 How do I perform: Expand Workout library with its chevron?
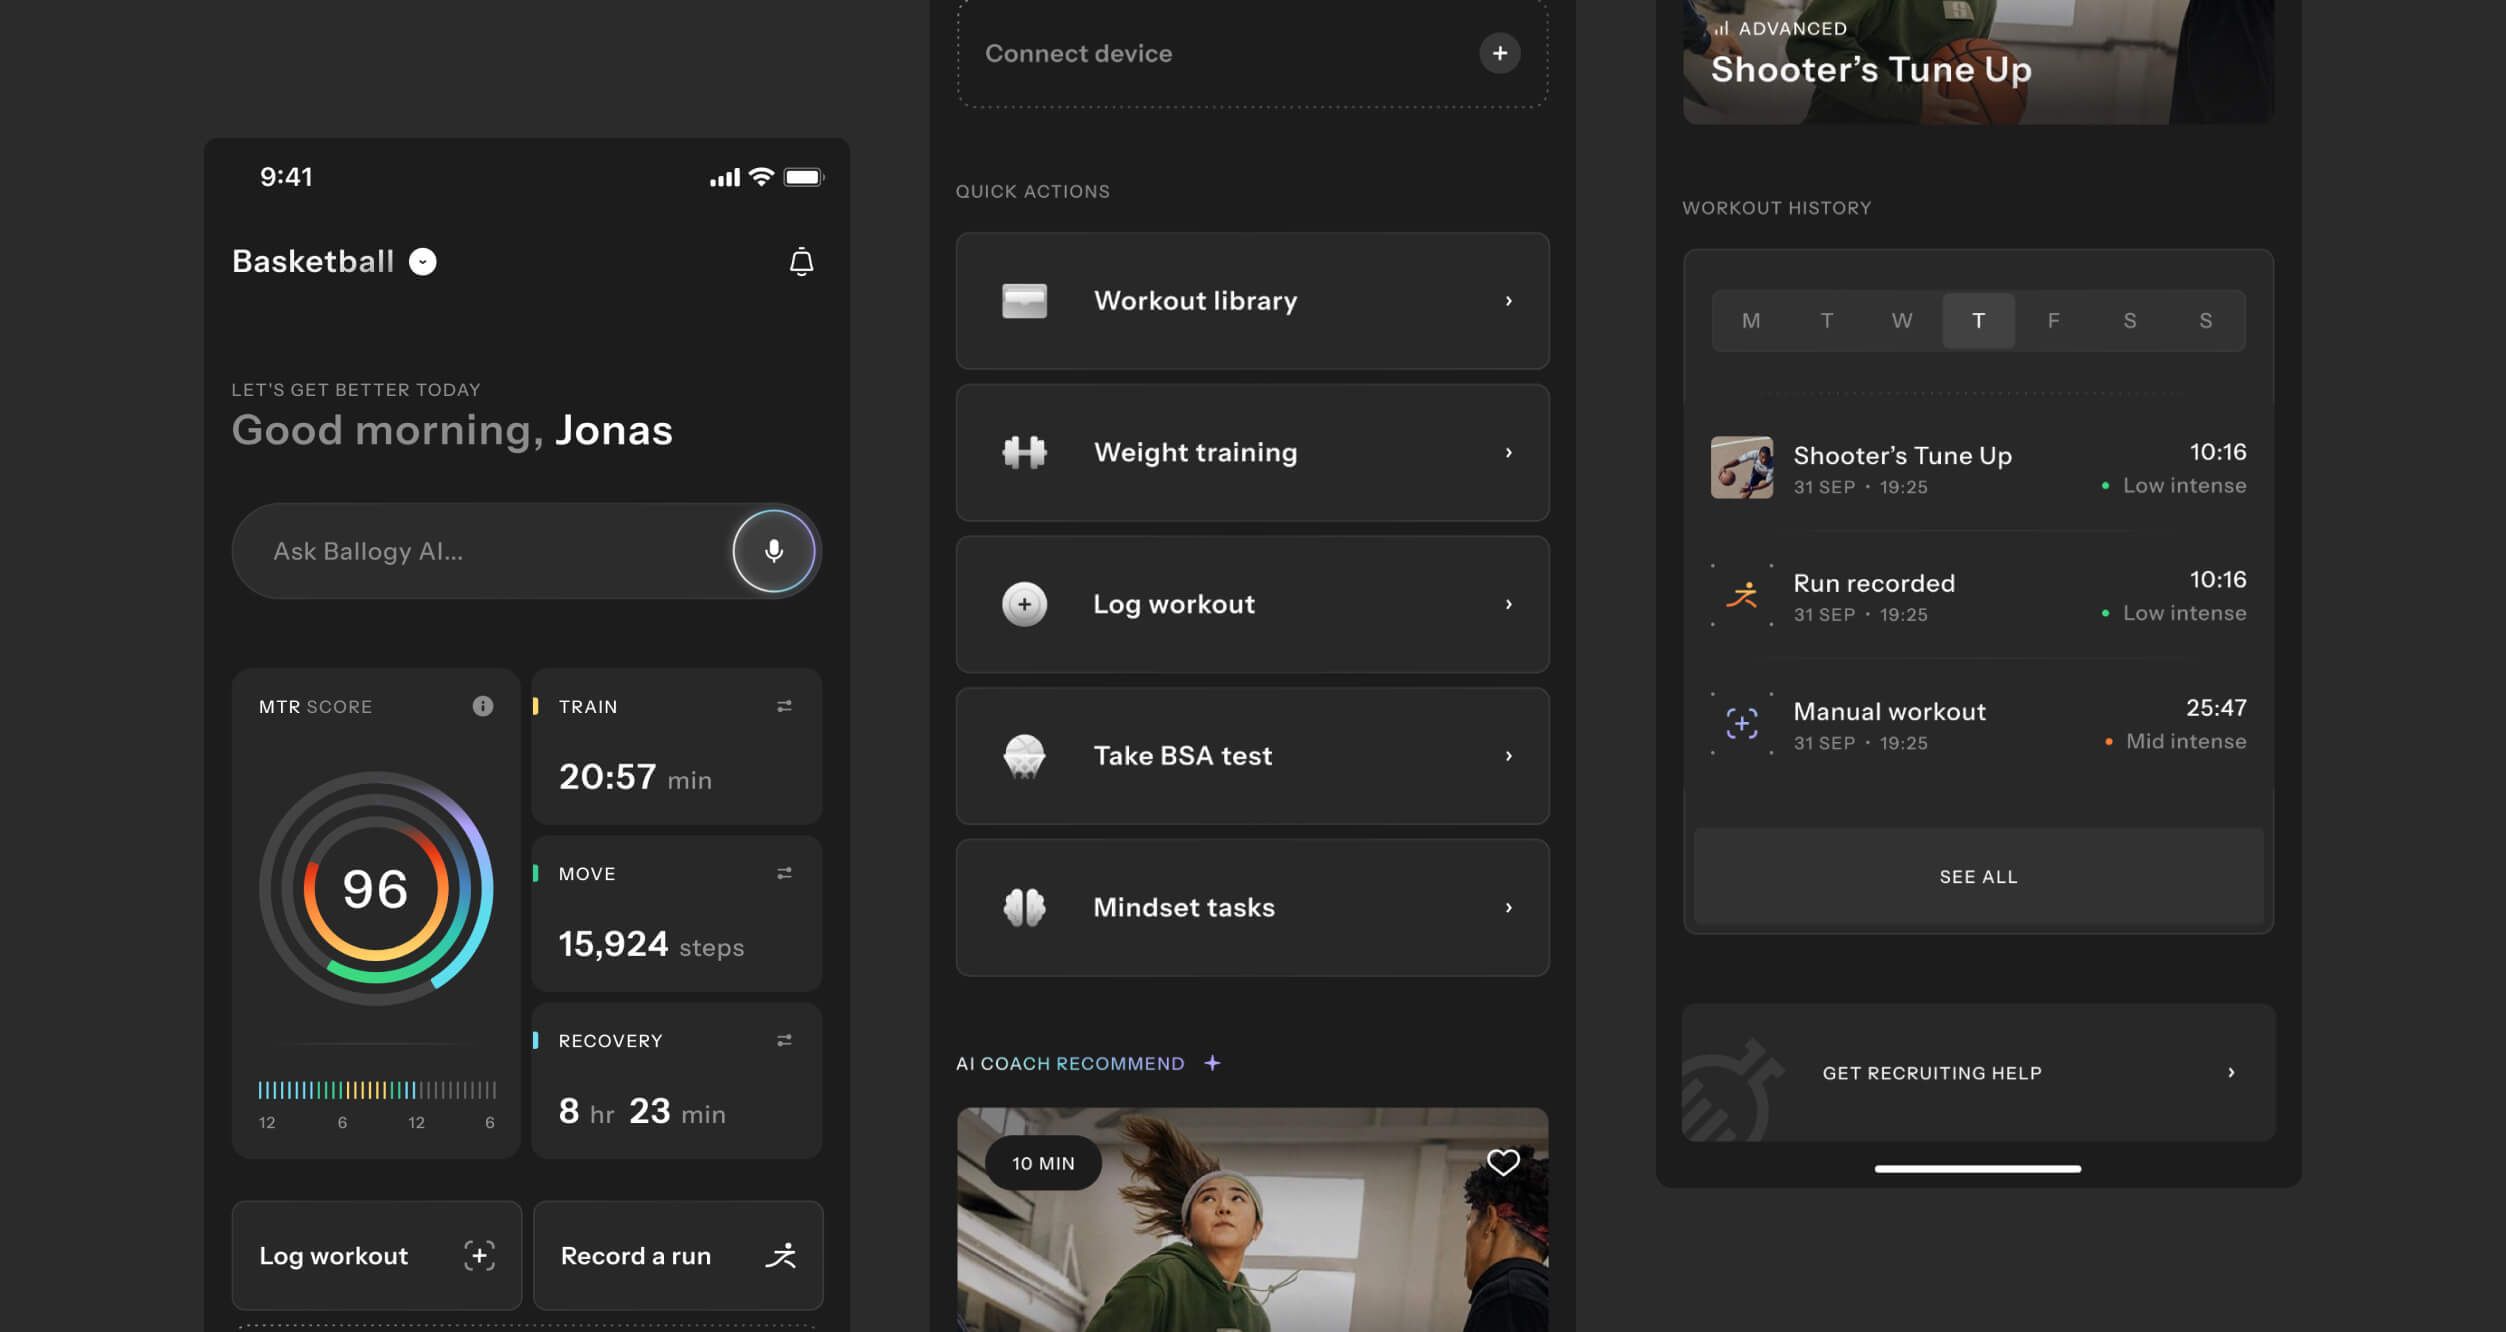(1508, 301)
